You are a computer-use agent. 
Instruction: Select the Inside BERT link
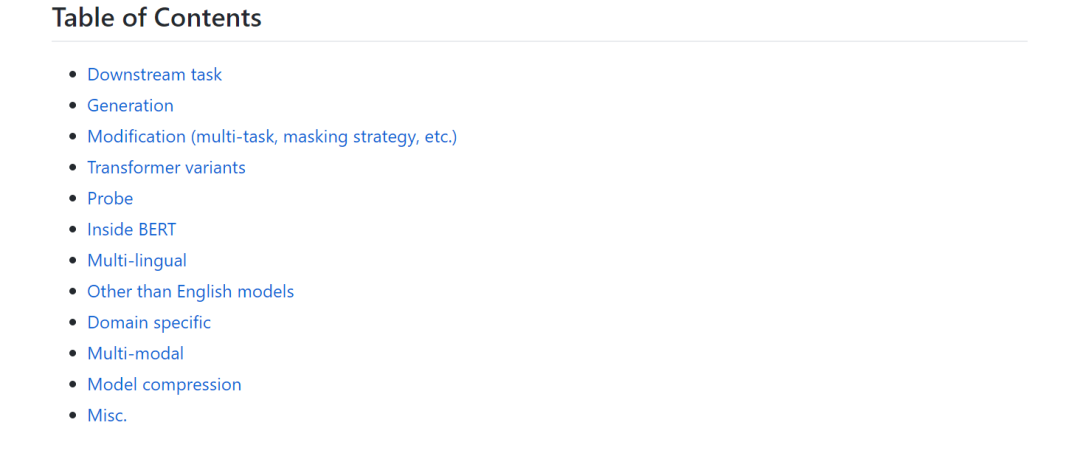click(x=131, y=230)
